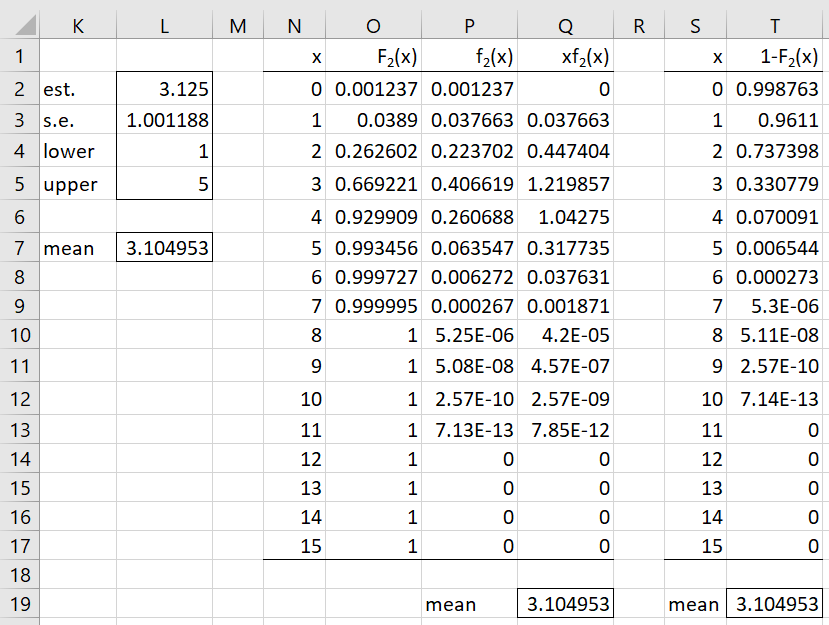The image size is (829, 625).
Task: Click cell showing 7.14E-13
Action: click(775, 398)
